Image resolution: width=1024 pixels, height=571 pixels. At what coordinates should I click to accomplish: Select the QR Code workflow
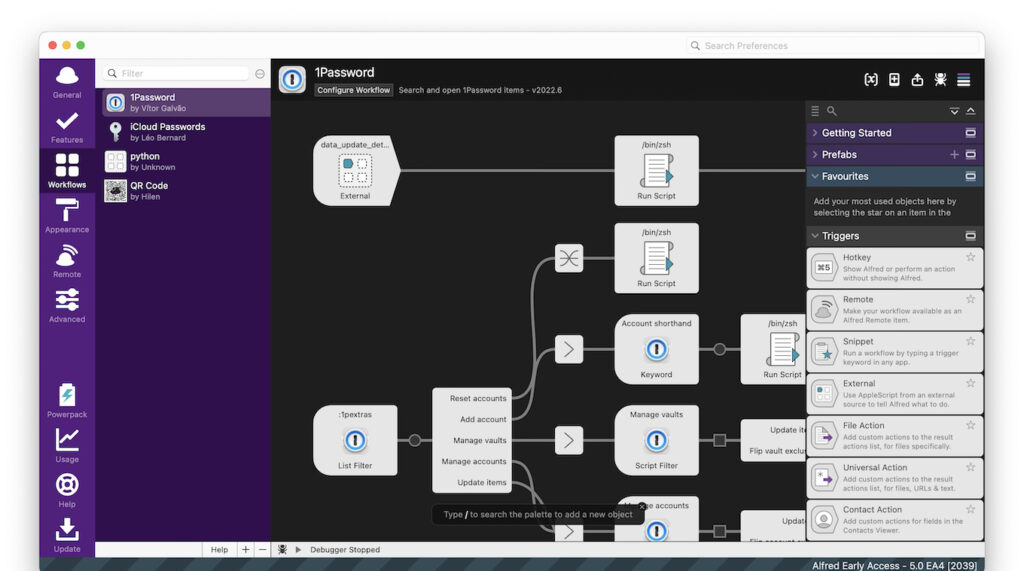pyautogui.click(x=149, y=190)
